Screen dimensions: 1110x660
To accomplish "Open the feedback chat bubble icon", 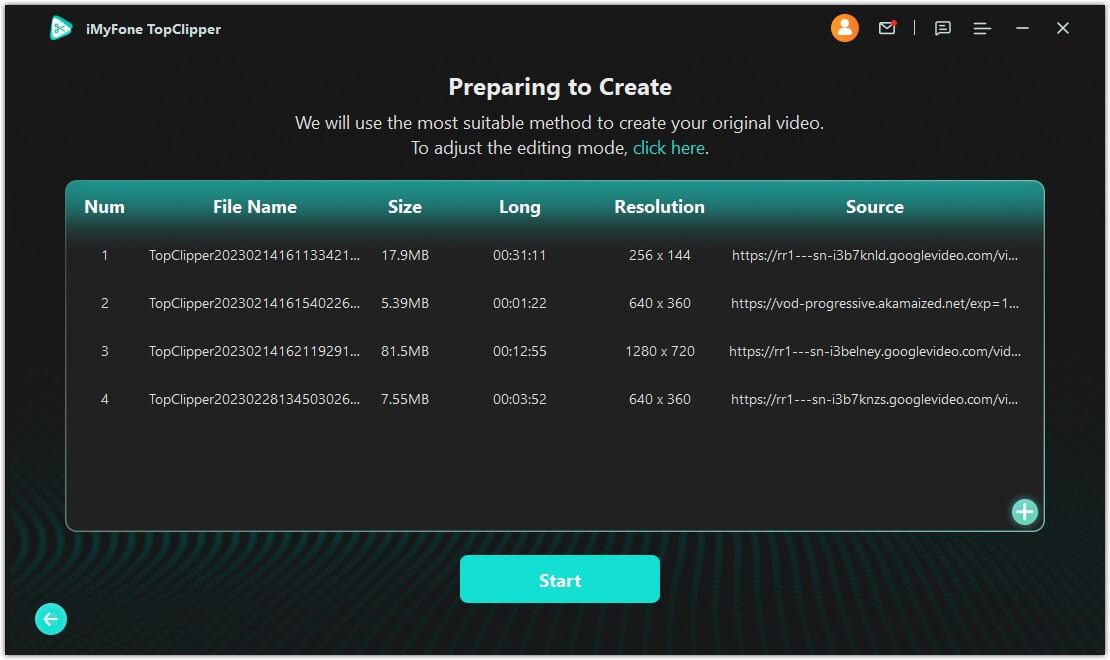I will [942, 29].
